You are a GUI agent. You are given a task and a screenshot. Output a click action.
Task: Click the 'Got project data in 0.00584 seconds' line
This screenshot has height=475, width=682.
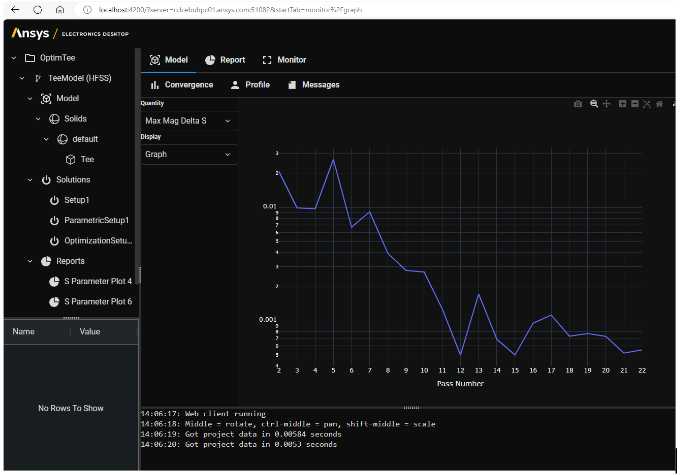[x=241, y=434]
